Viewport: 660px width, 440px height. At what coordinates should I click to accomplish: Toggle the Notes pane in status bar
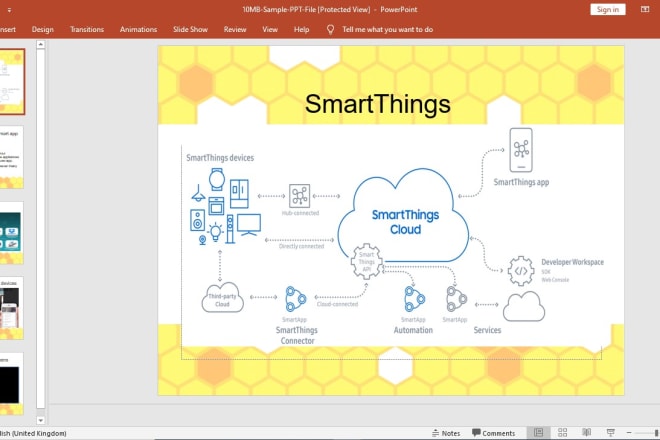click(x=446, y=433)
